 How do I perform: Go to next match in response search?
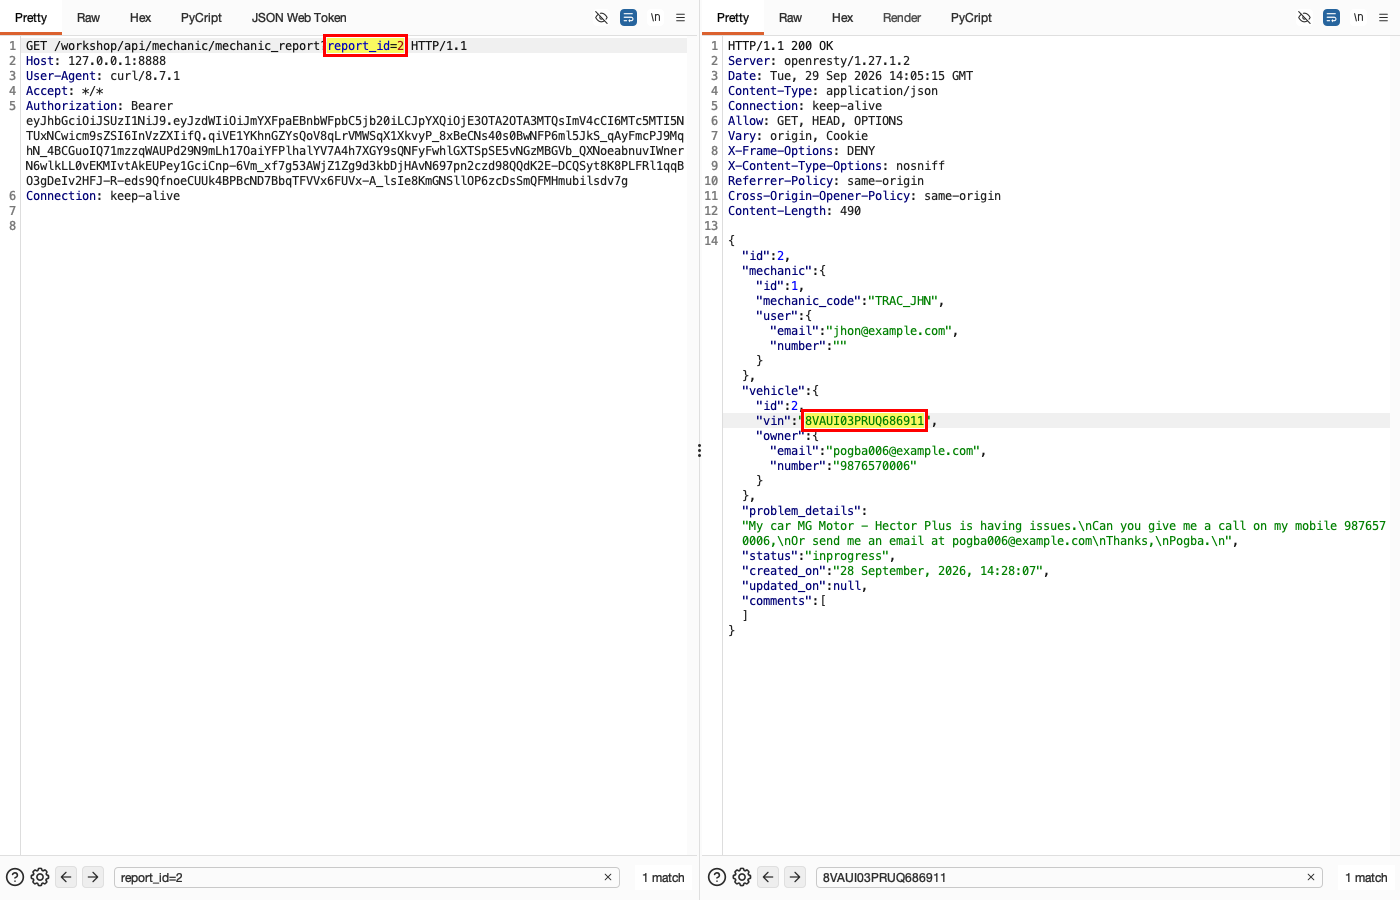(795, 877)
